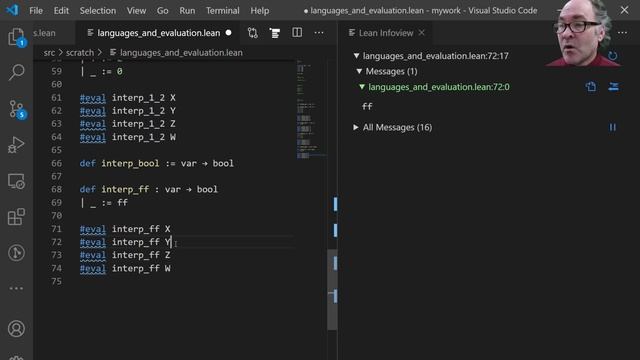640x360 pixels.
Task: Split the editor right
Action: coord(297,33)
